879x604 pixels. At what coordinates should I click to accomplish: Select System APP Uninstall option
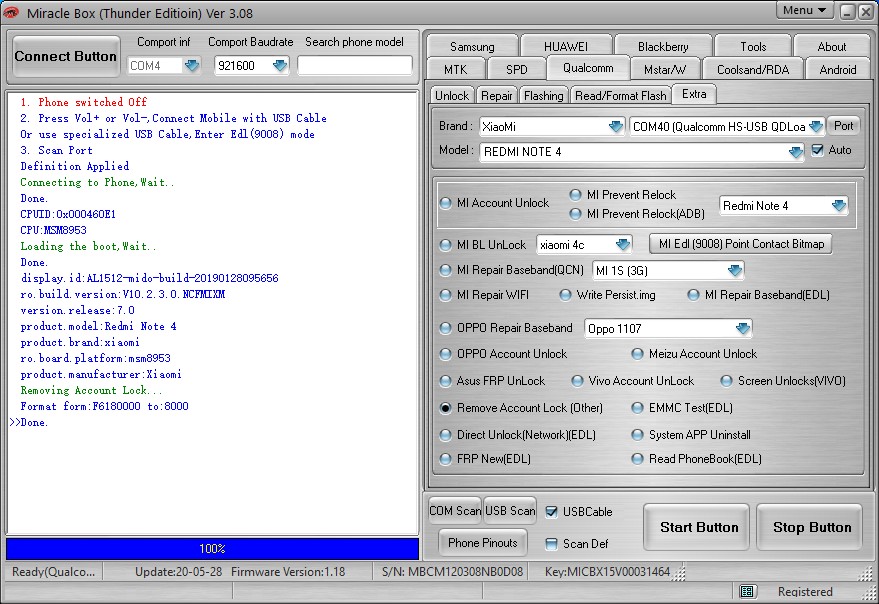pyautogui.click(x=637, y=435)
